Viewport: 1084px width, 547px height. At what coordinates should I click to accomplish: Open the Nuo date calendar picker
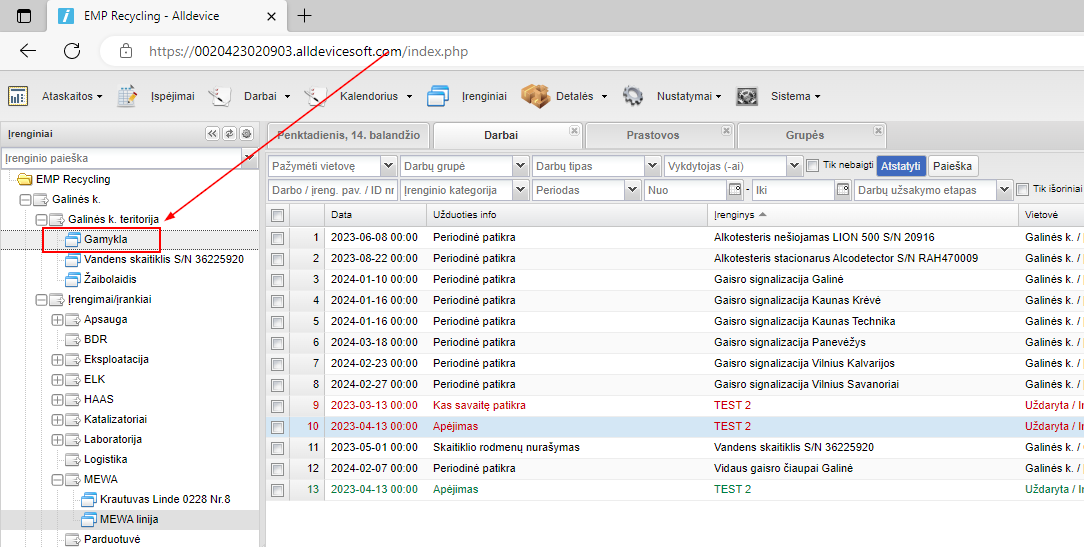[736, 190]
